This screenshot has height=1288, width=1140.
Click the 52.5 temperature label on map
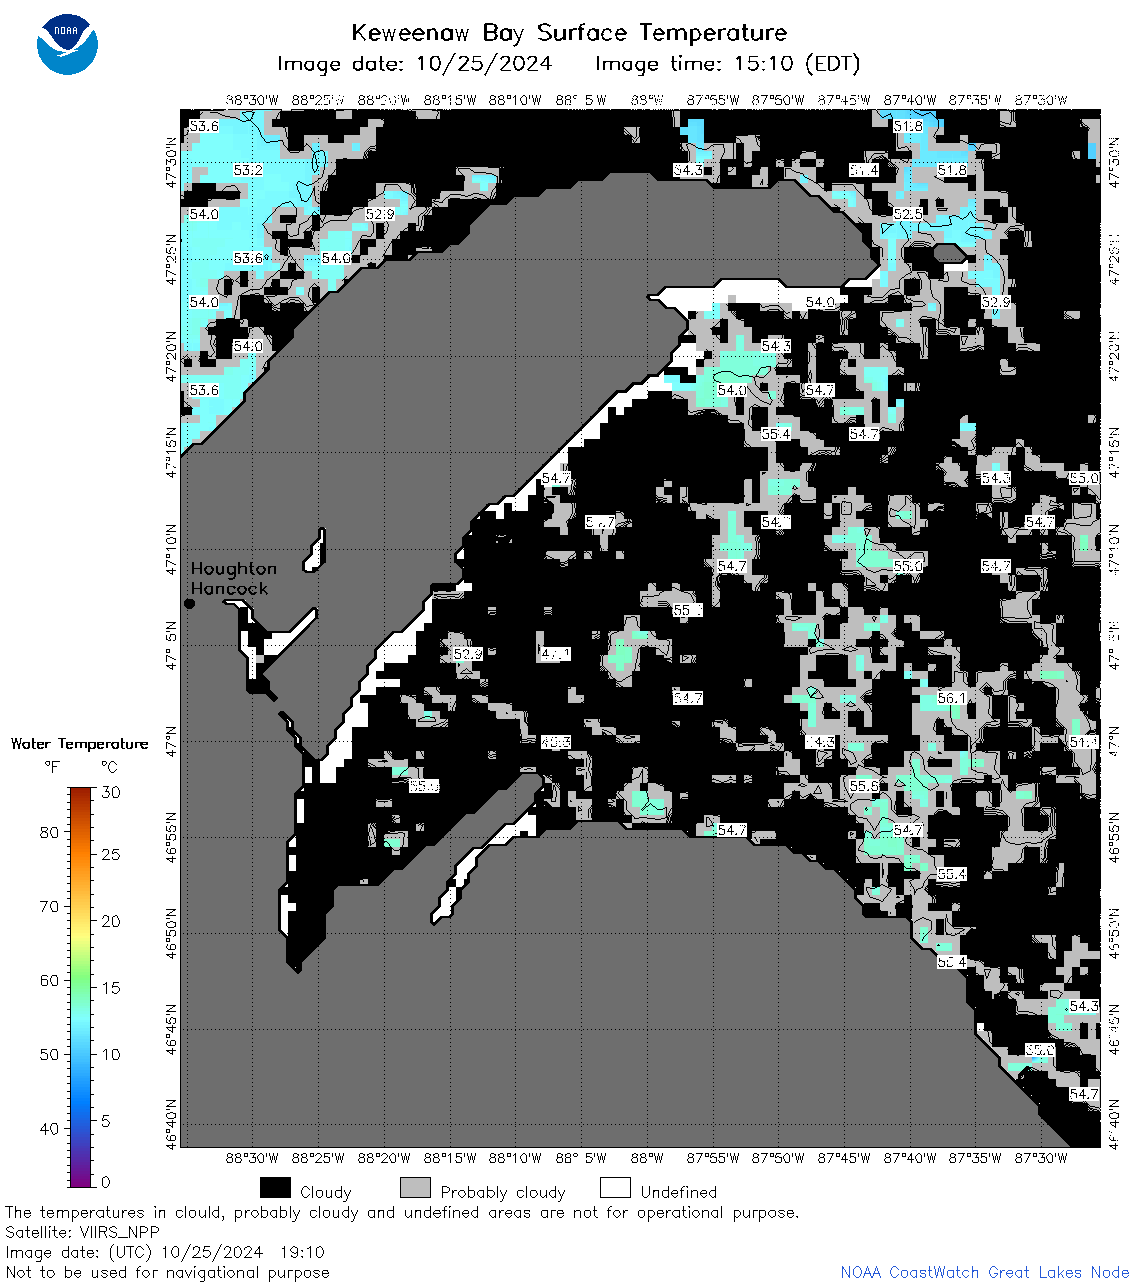coord(908,214)
